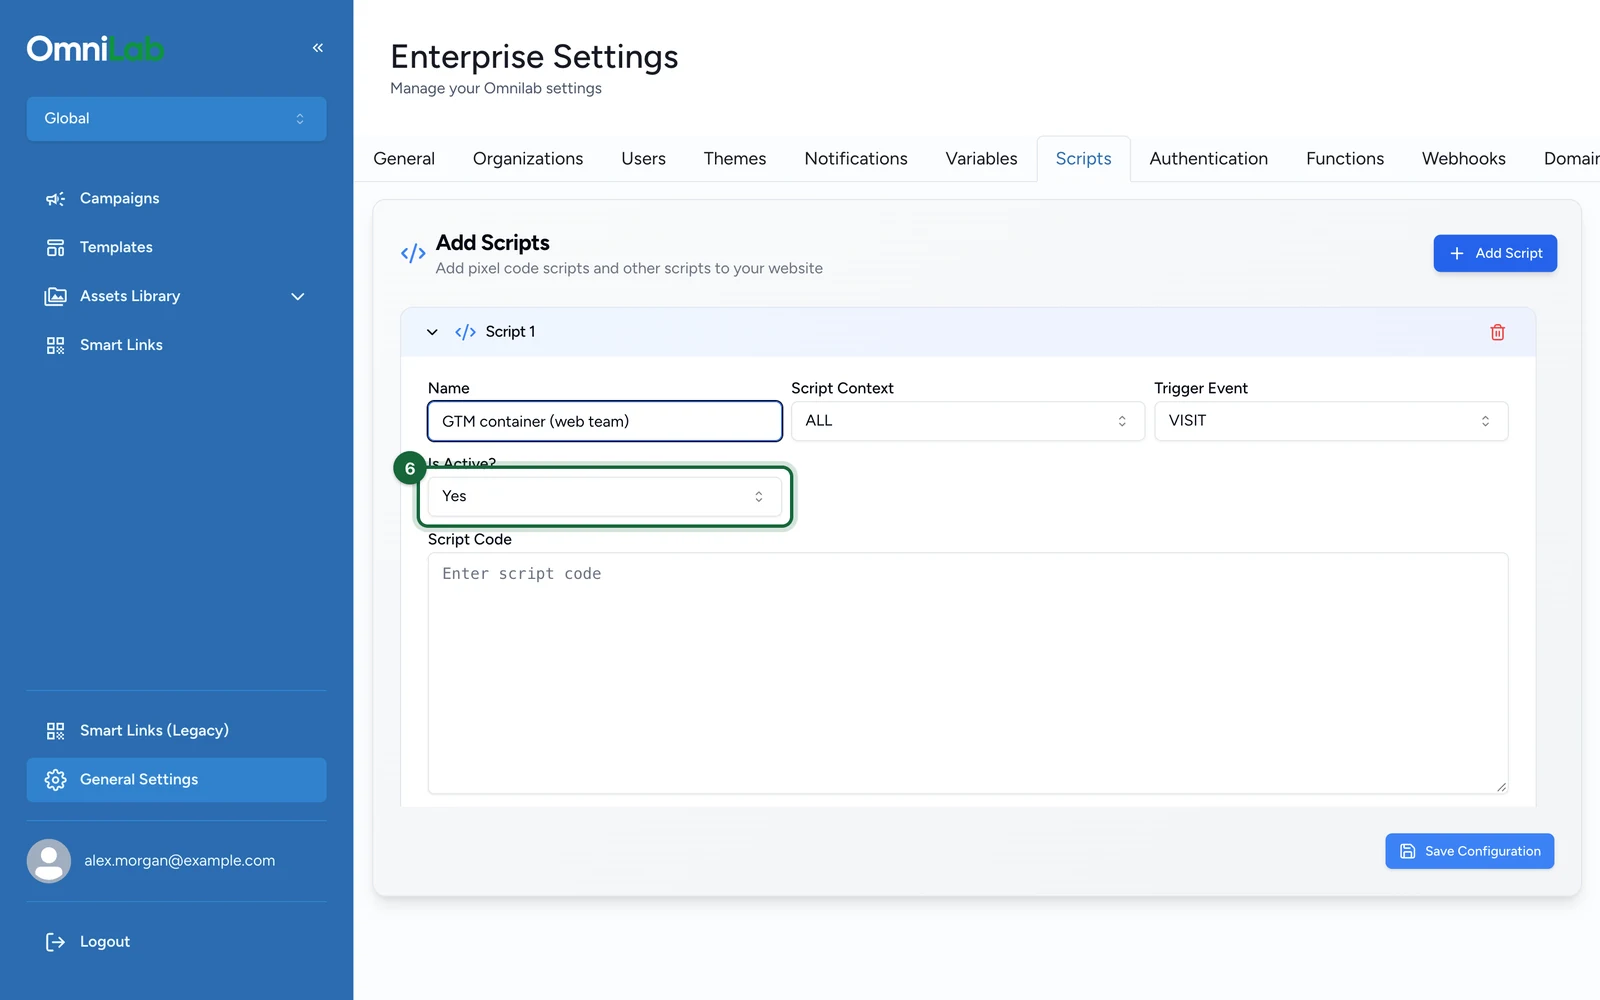The height and width of the screenshot is (1000, 1600).
Task: Switch to the Webhooks tab
Action: [x=1464, y=159]
